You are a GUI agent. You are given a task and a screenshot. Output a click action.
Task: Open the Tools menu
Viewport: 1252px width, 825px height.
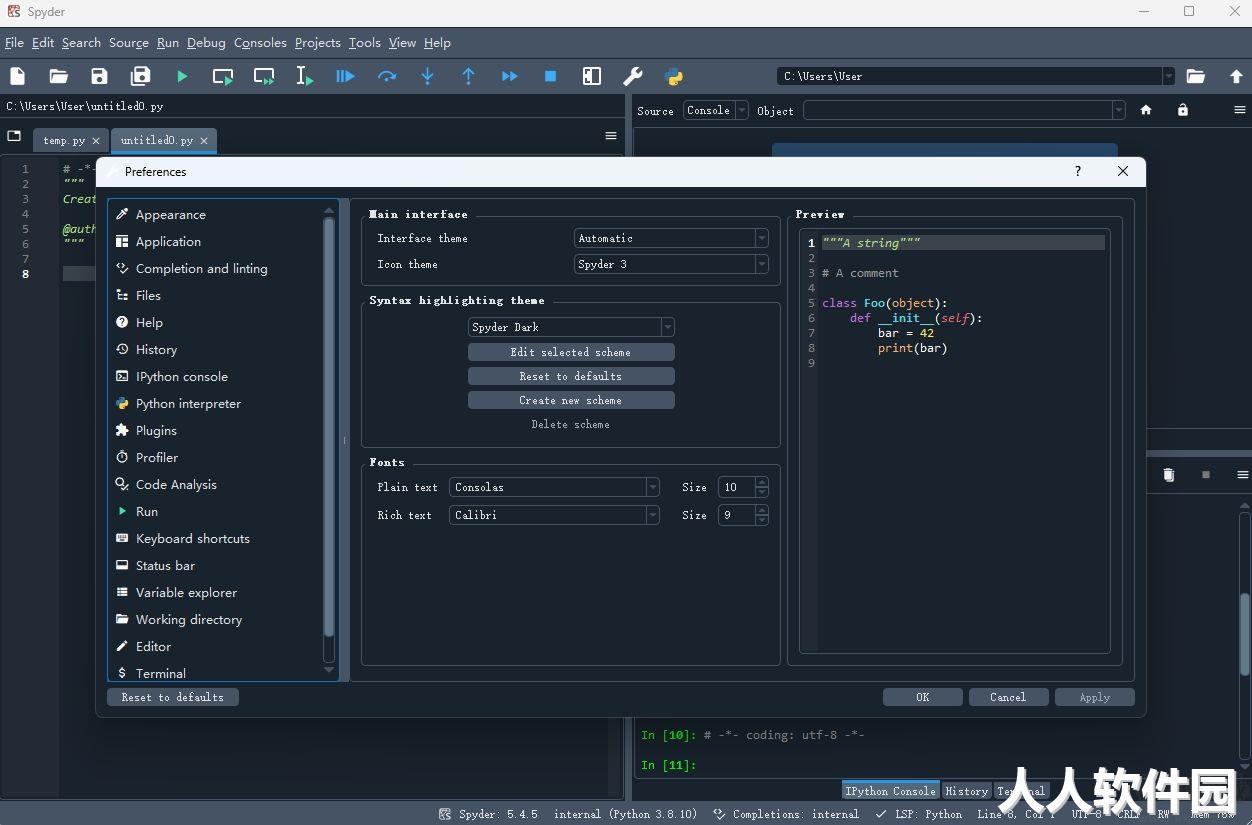click(365, 43)
